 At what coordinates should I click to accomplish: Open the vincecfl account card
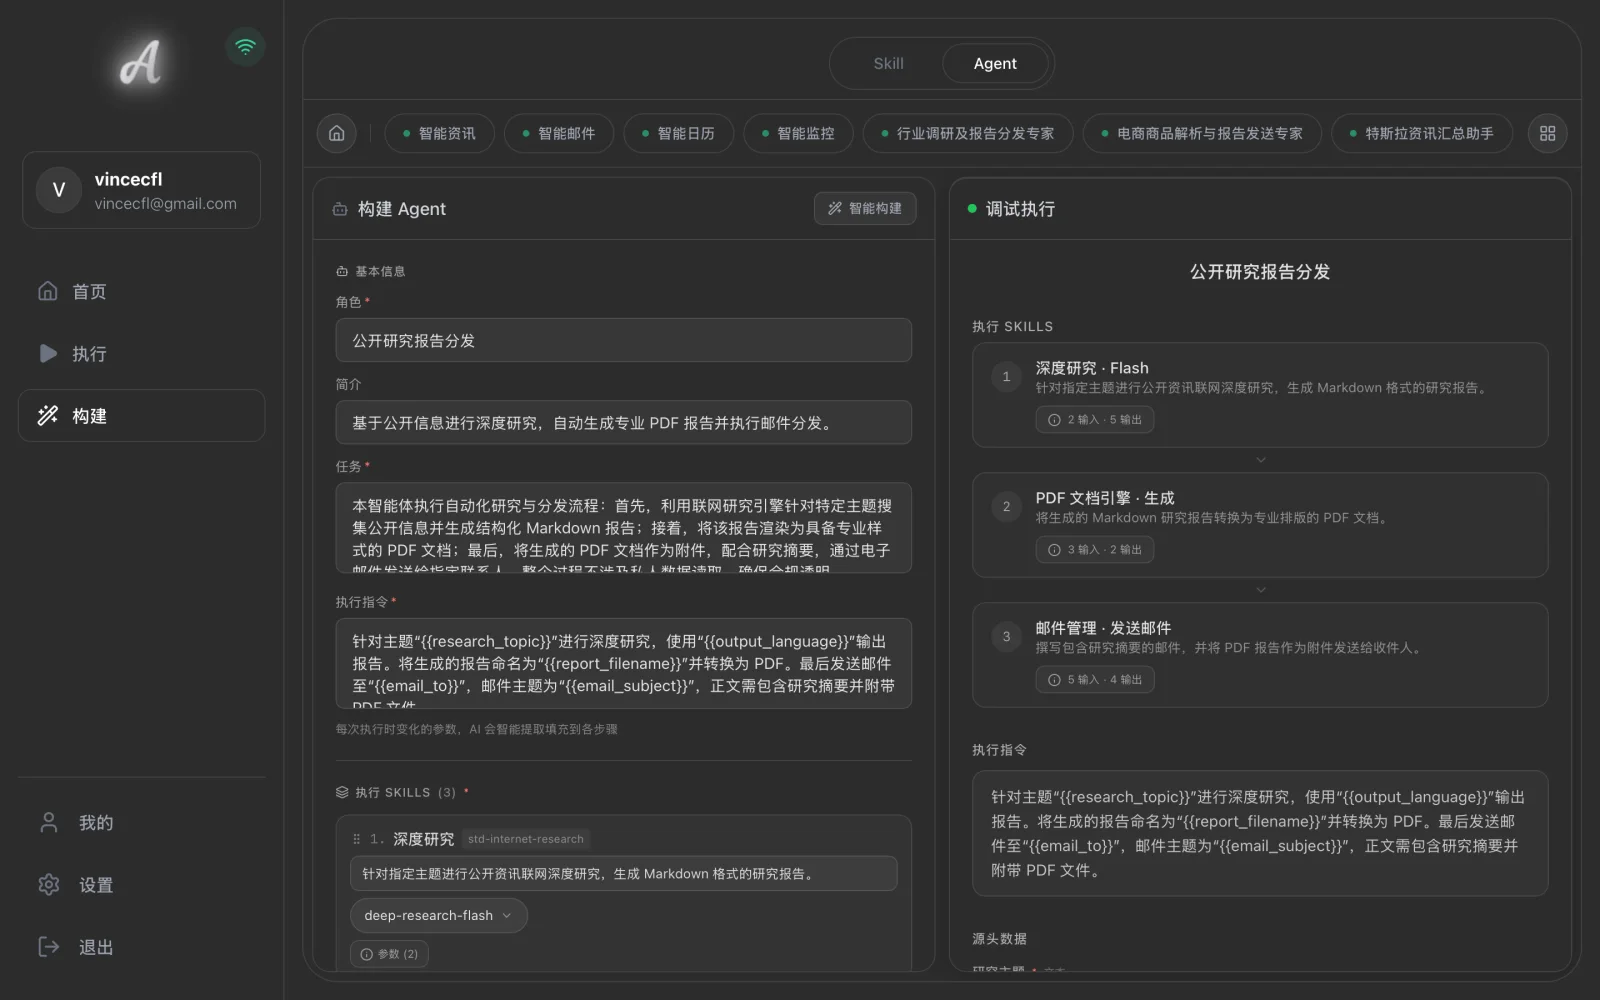pos(141,190)
